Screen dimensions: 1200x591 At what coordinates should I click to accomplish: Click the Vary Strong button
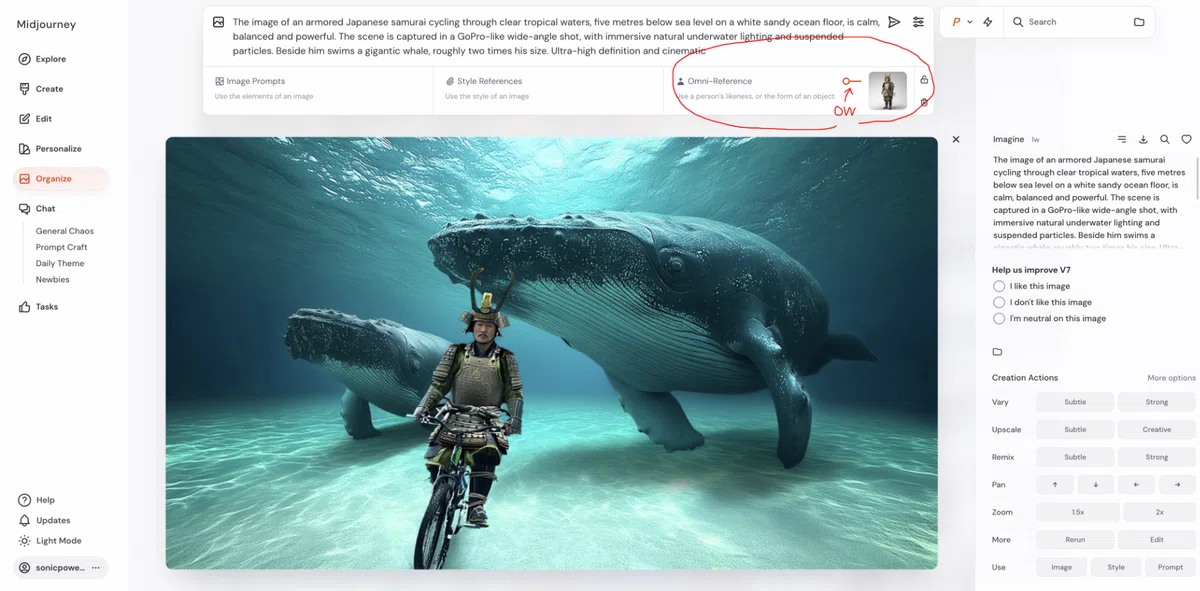[x=1156, y=402]
